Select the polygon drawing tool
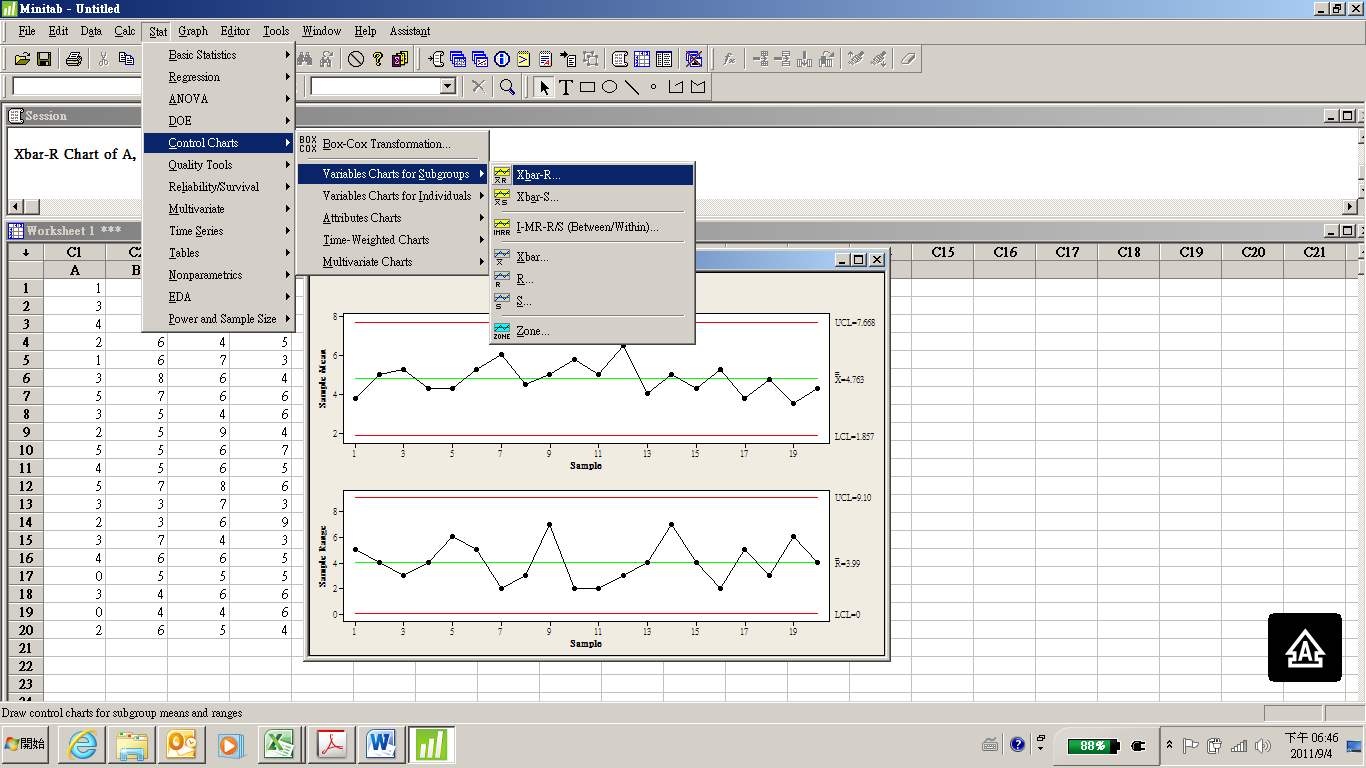The height and width of the screenshot is (768, 1366). click(697, 87)
